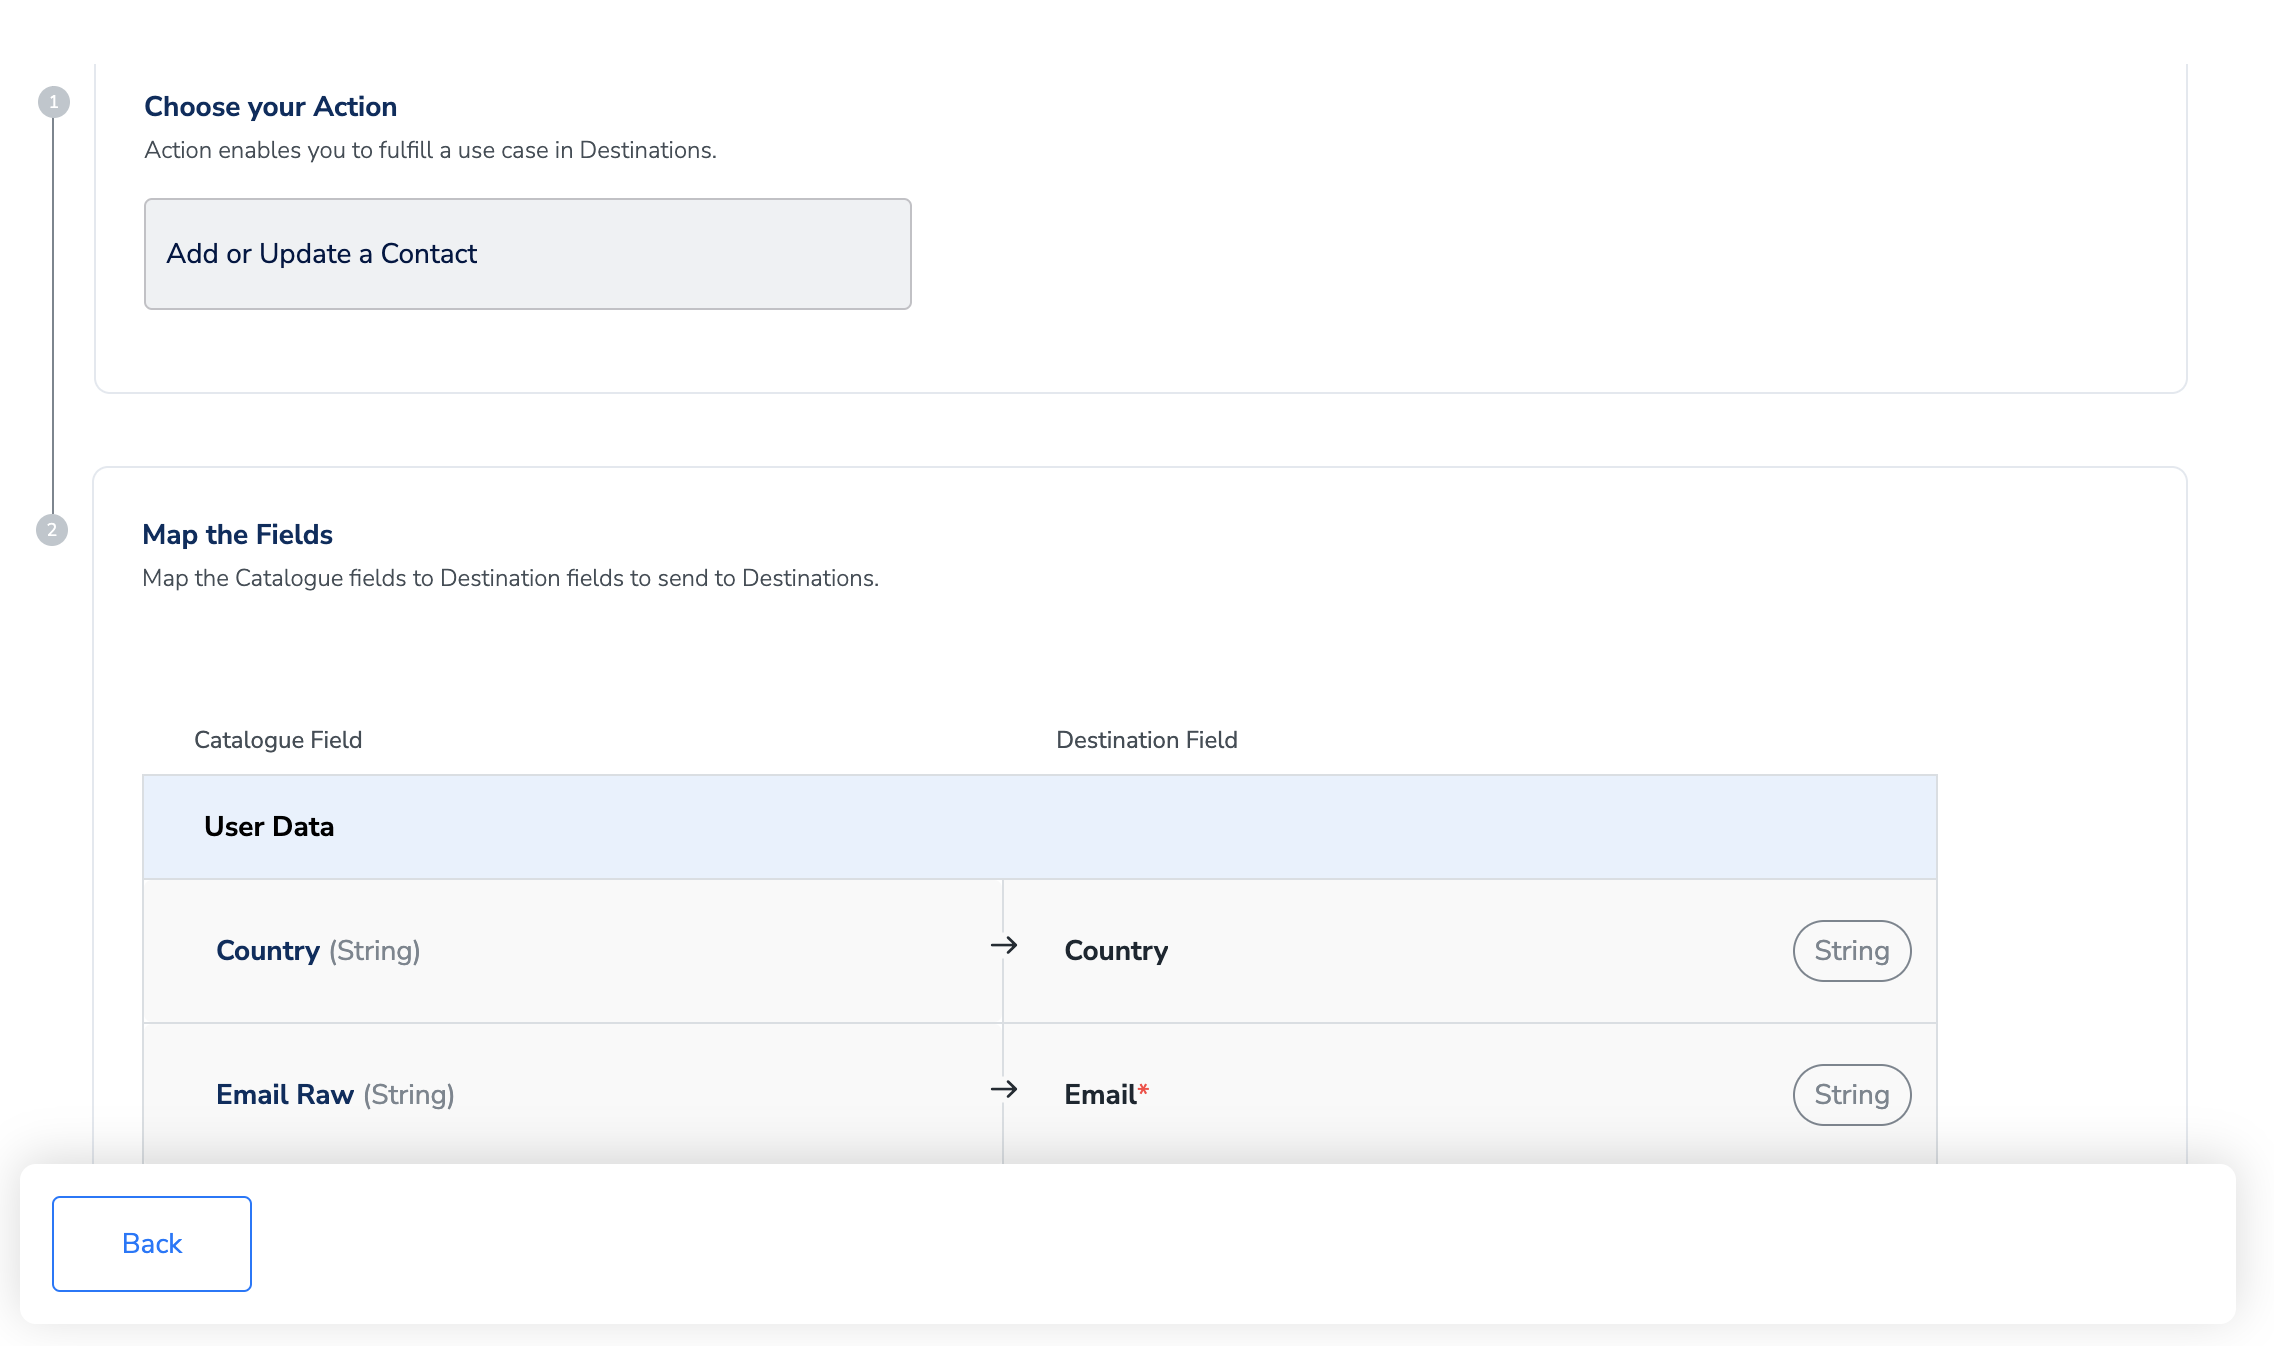Click the Map Catalogue fields description text
The height and width of the screenshot is (1346, 2274).
click(x=510, y=578)
